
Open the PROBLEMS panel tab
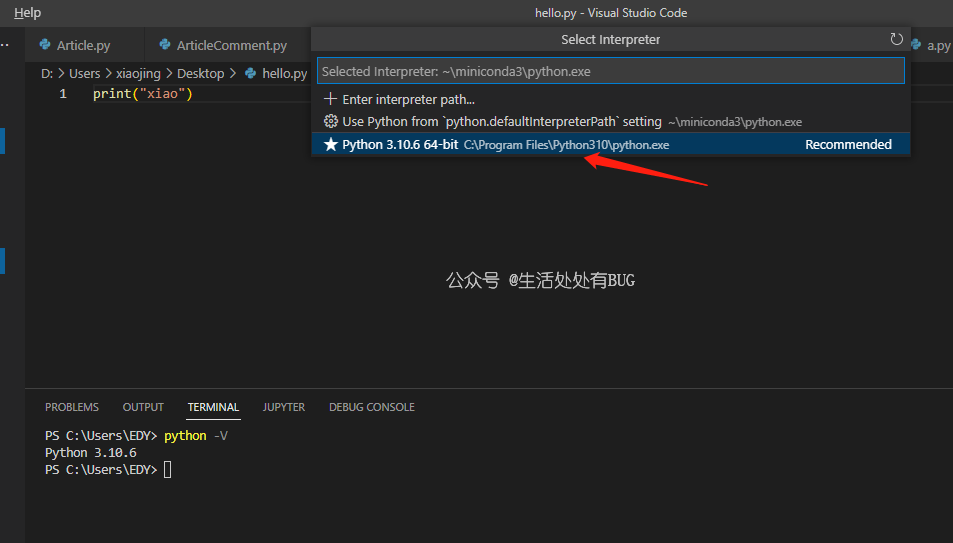(x=72, y=407)
